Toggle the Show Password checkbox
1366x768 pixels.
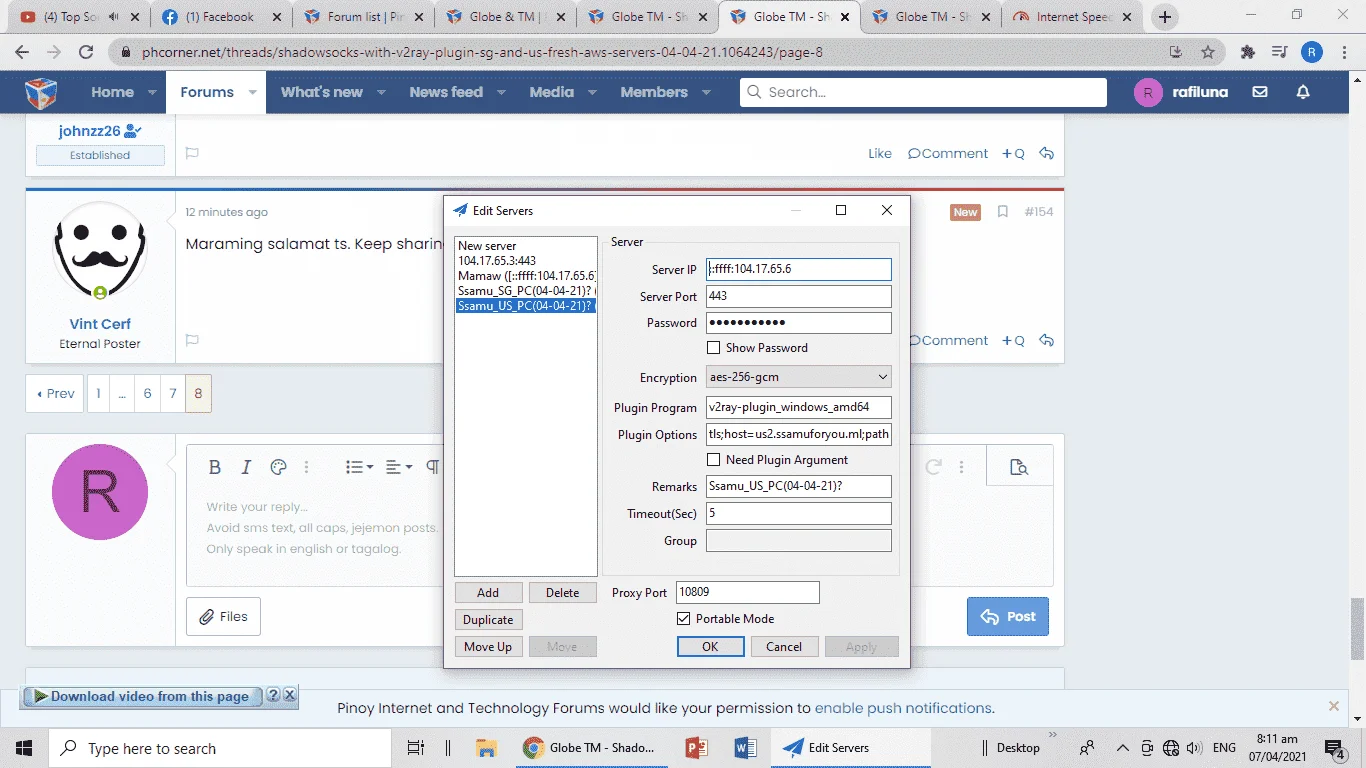[x=713, y=348]
